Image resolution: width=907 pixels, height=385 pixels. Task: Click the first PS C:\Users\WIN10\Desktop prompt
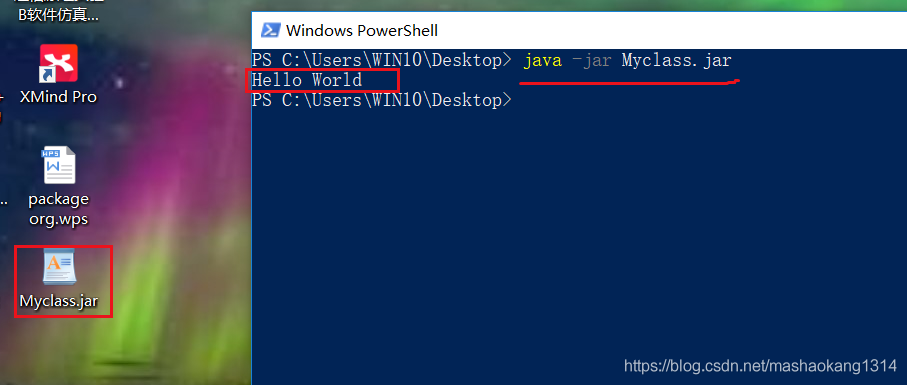coord(382,60)
